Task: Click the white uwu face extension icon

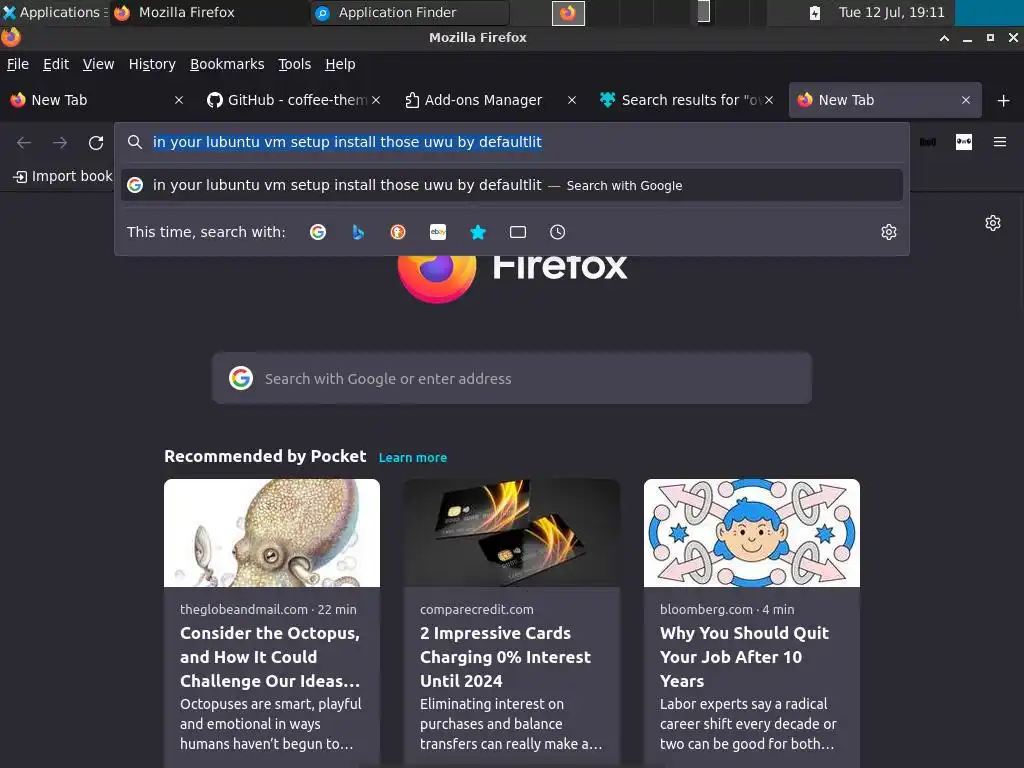Action: point(964,142)
